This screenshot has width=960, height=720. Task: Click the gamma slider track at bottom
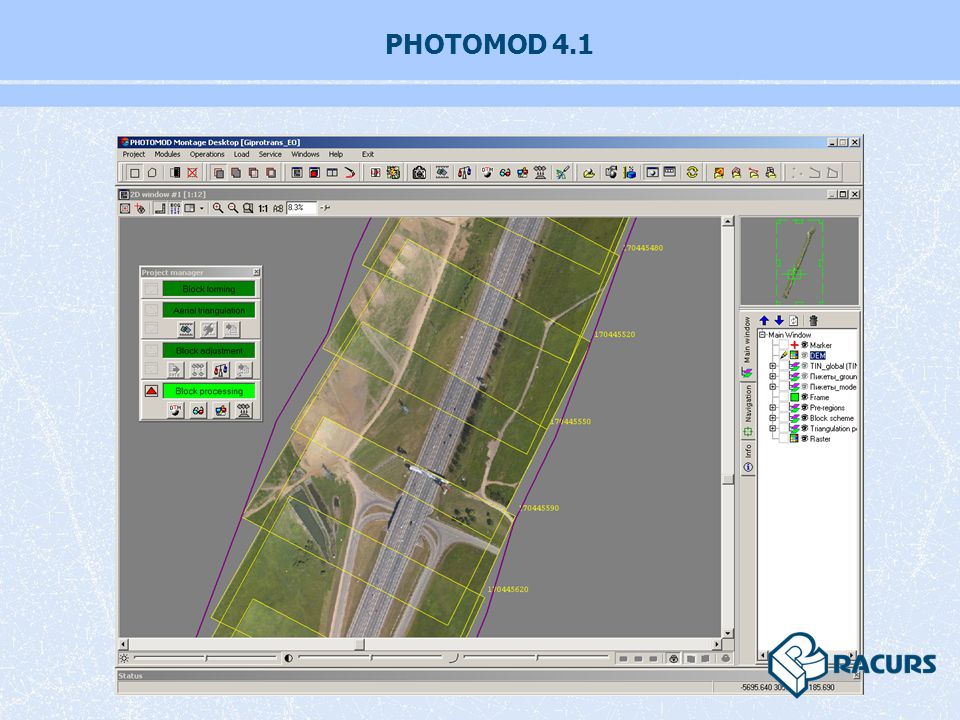[x=536, y=658]
